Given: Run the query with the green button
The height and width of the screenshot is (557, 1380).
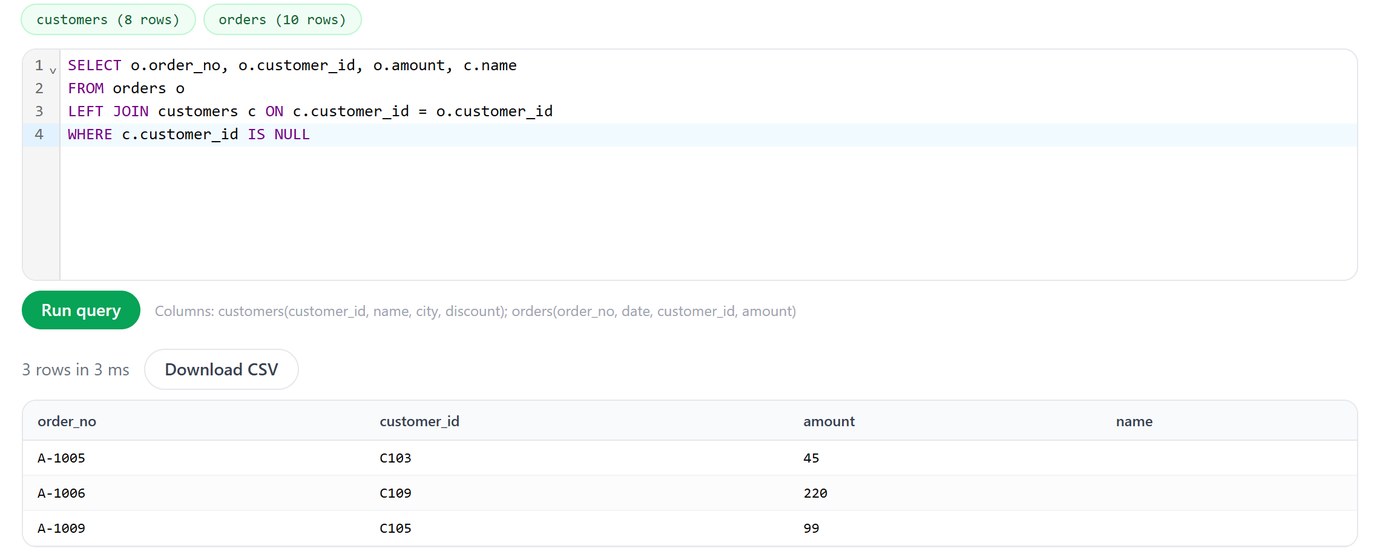Looking at the screenshot, I should tap(81, 310).
